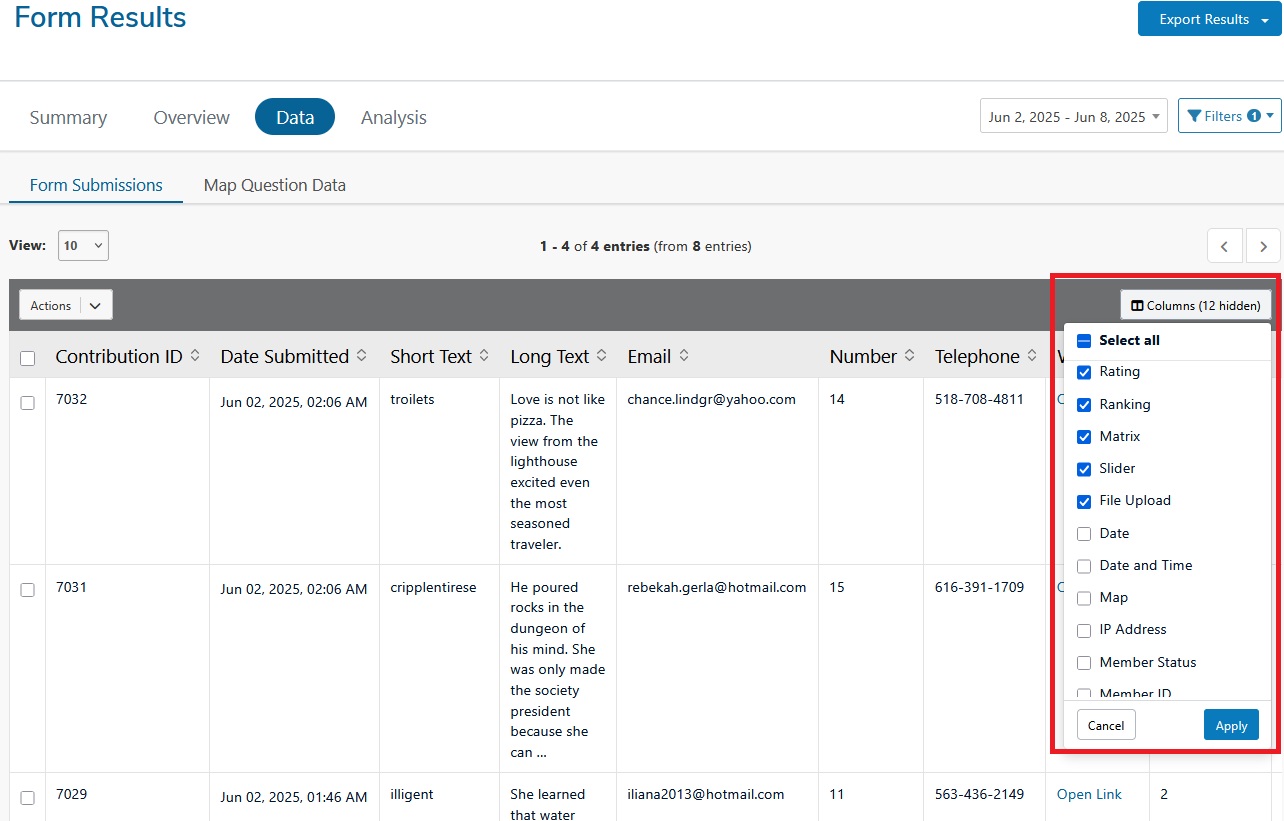Uncheck the Rating column checkbox
Viewport: 1284px width, 821px height.
pyautogui.click(x=1084, y=372)
